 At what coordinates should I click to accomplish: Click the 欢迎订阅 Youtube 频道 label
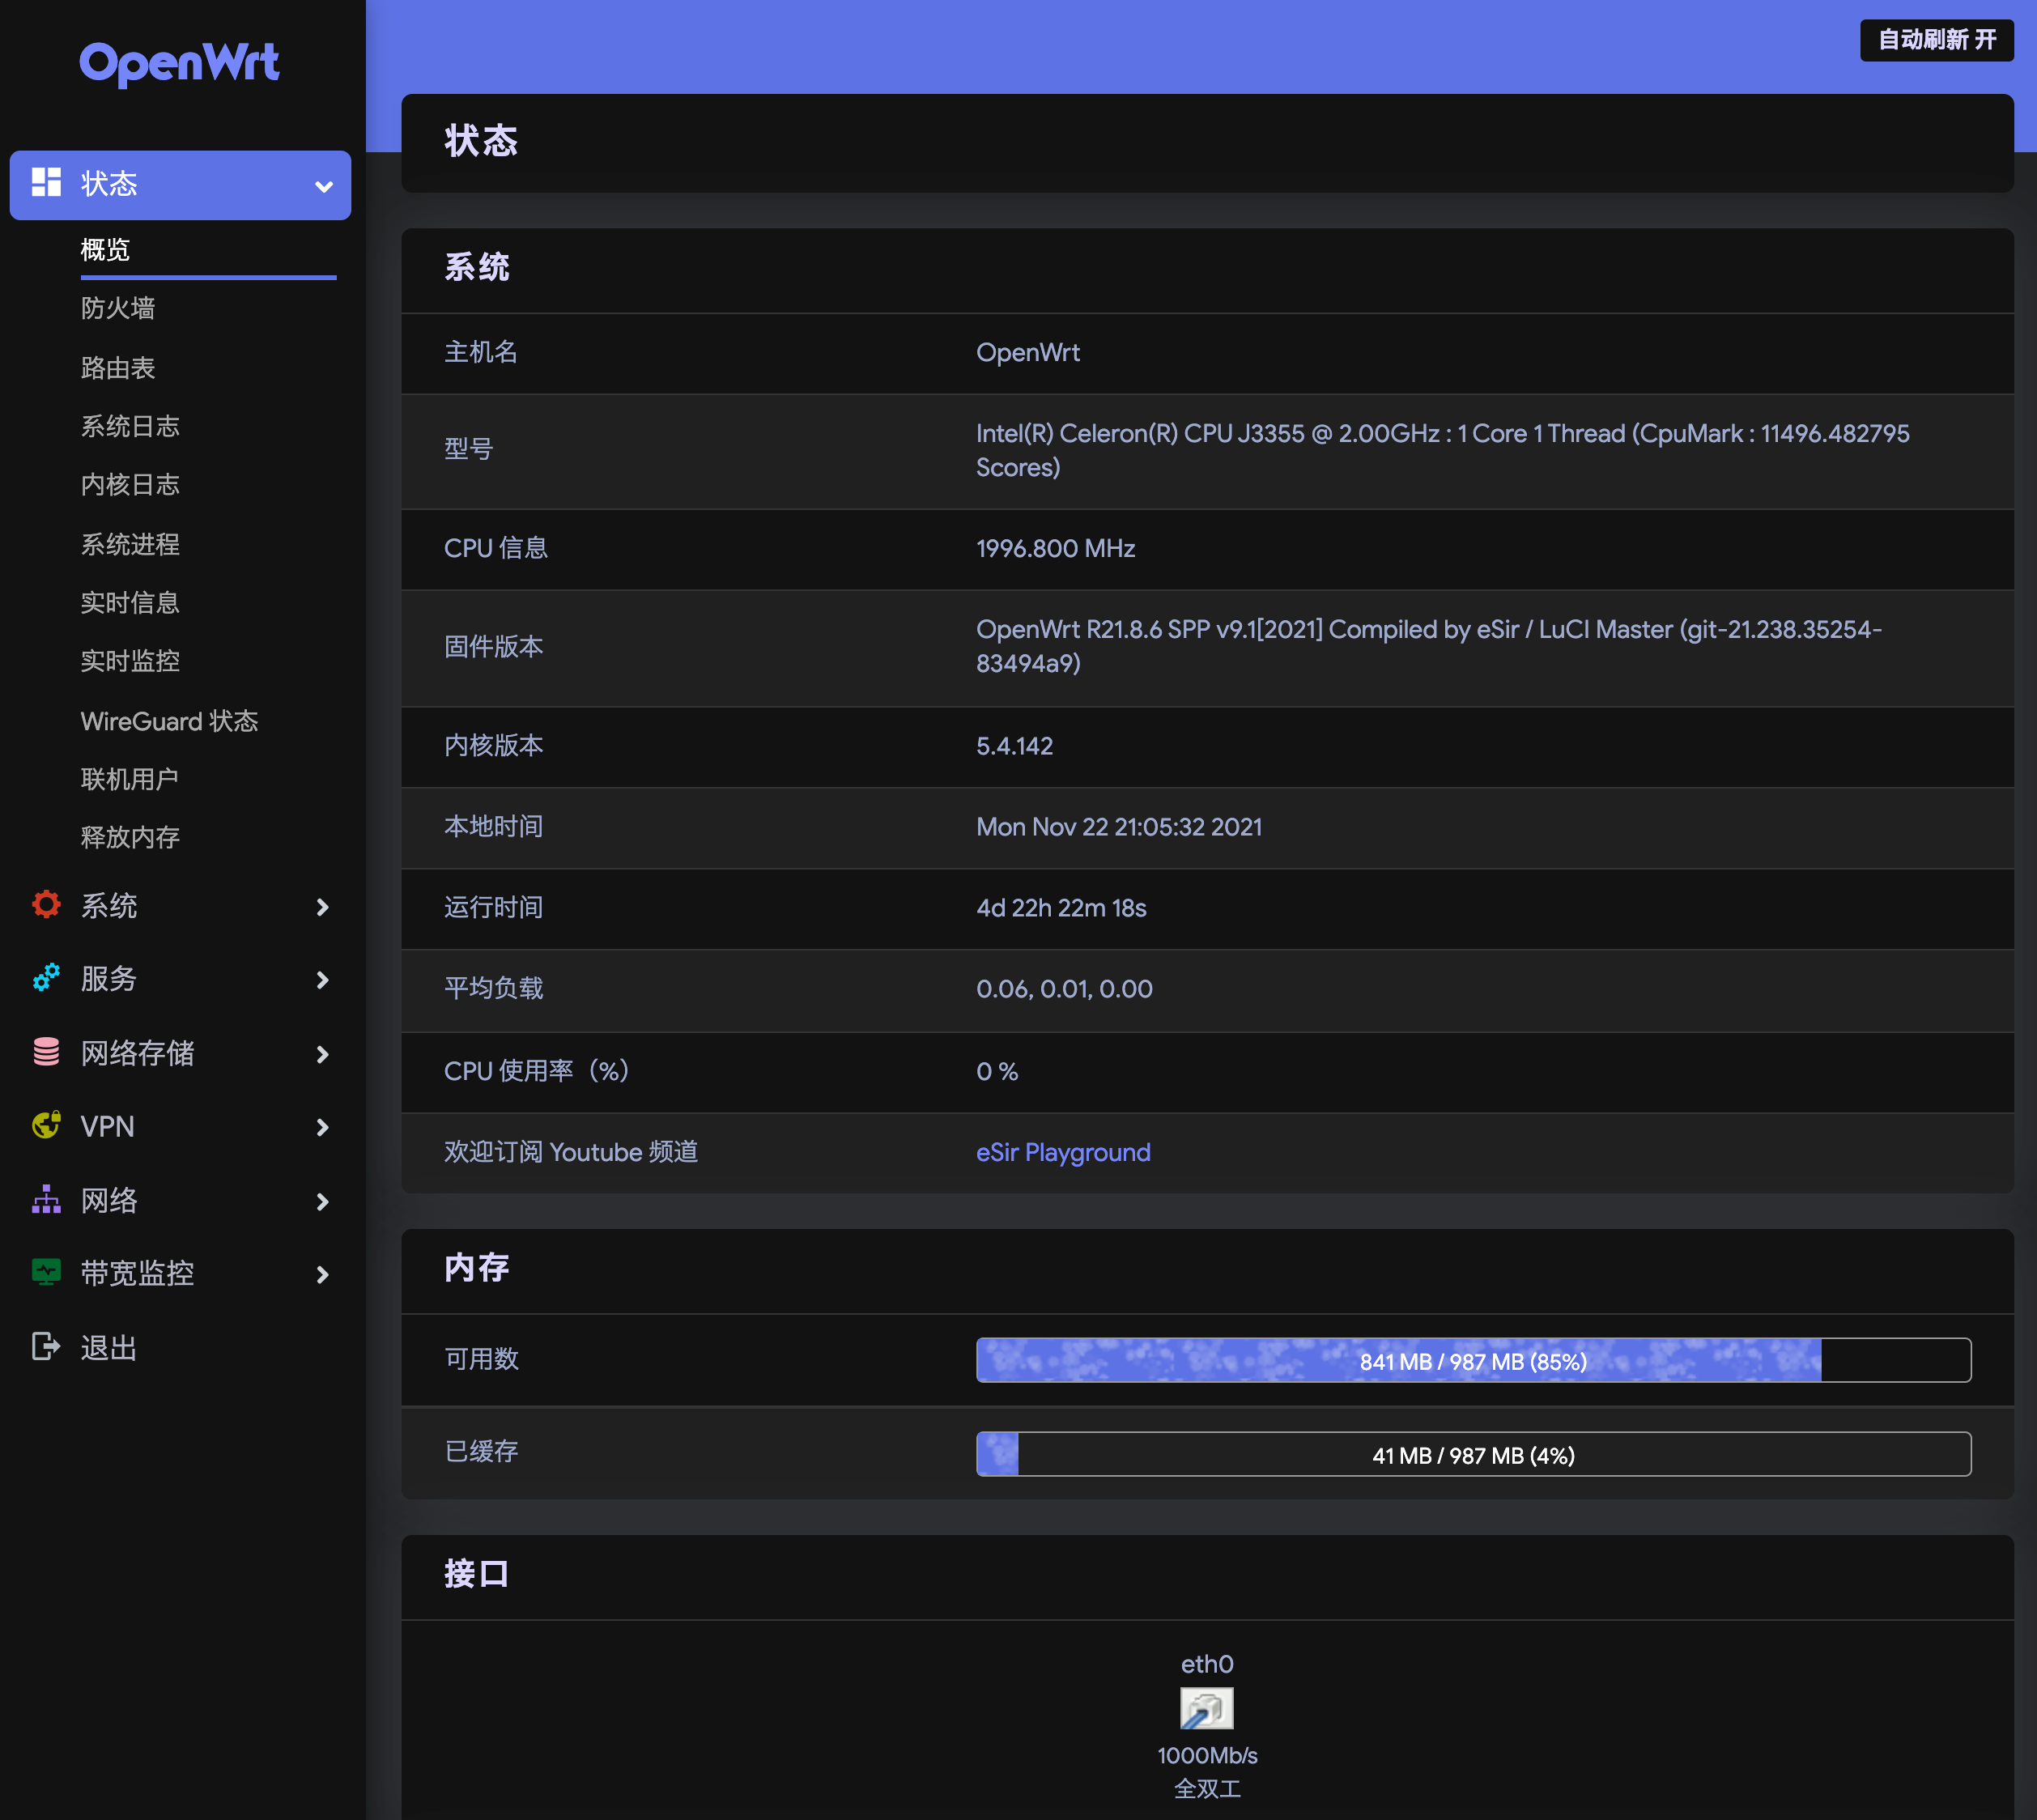[x=571, y=1152]
